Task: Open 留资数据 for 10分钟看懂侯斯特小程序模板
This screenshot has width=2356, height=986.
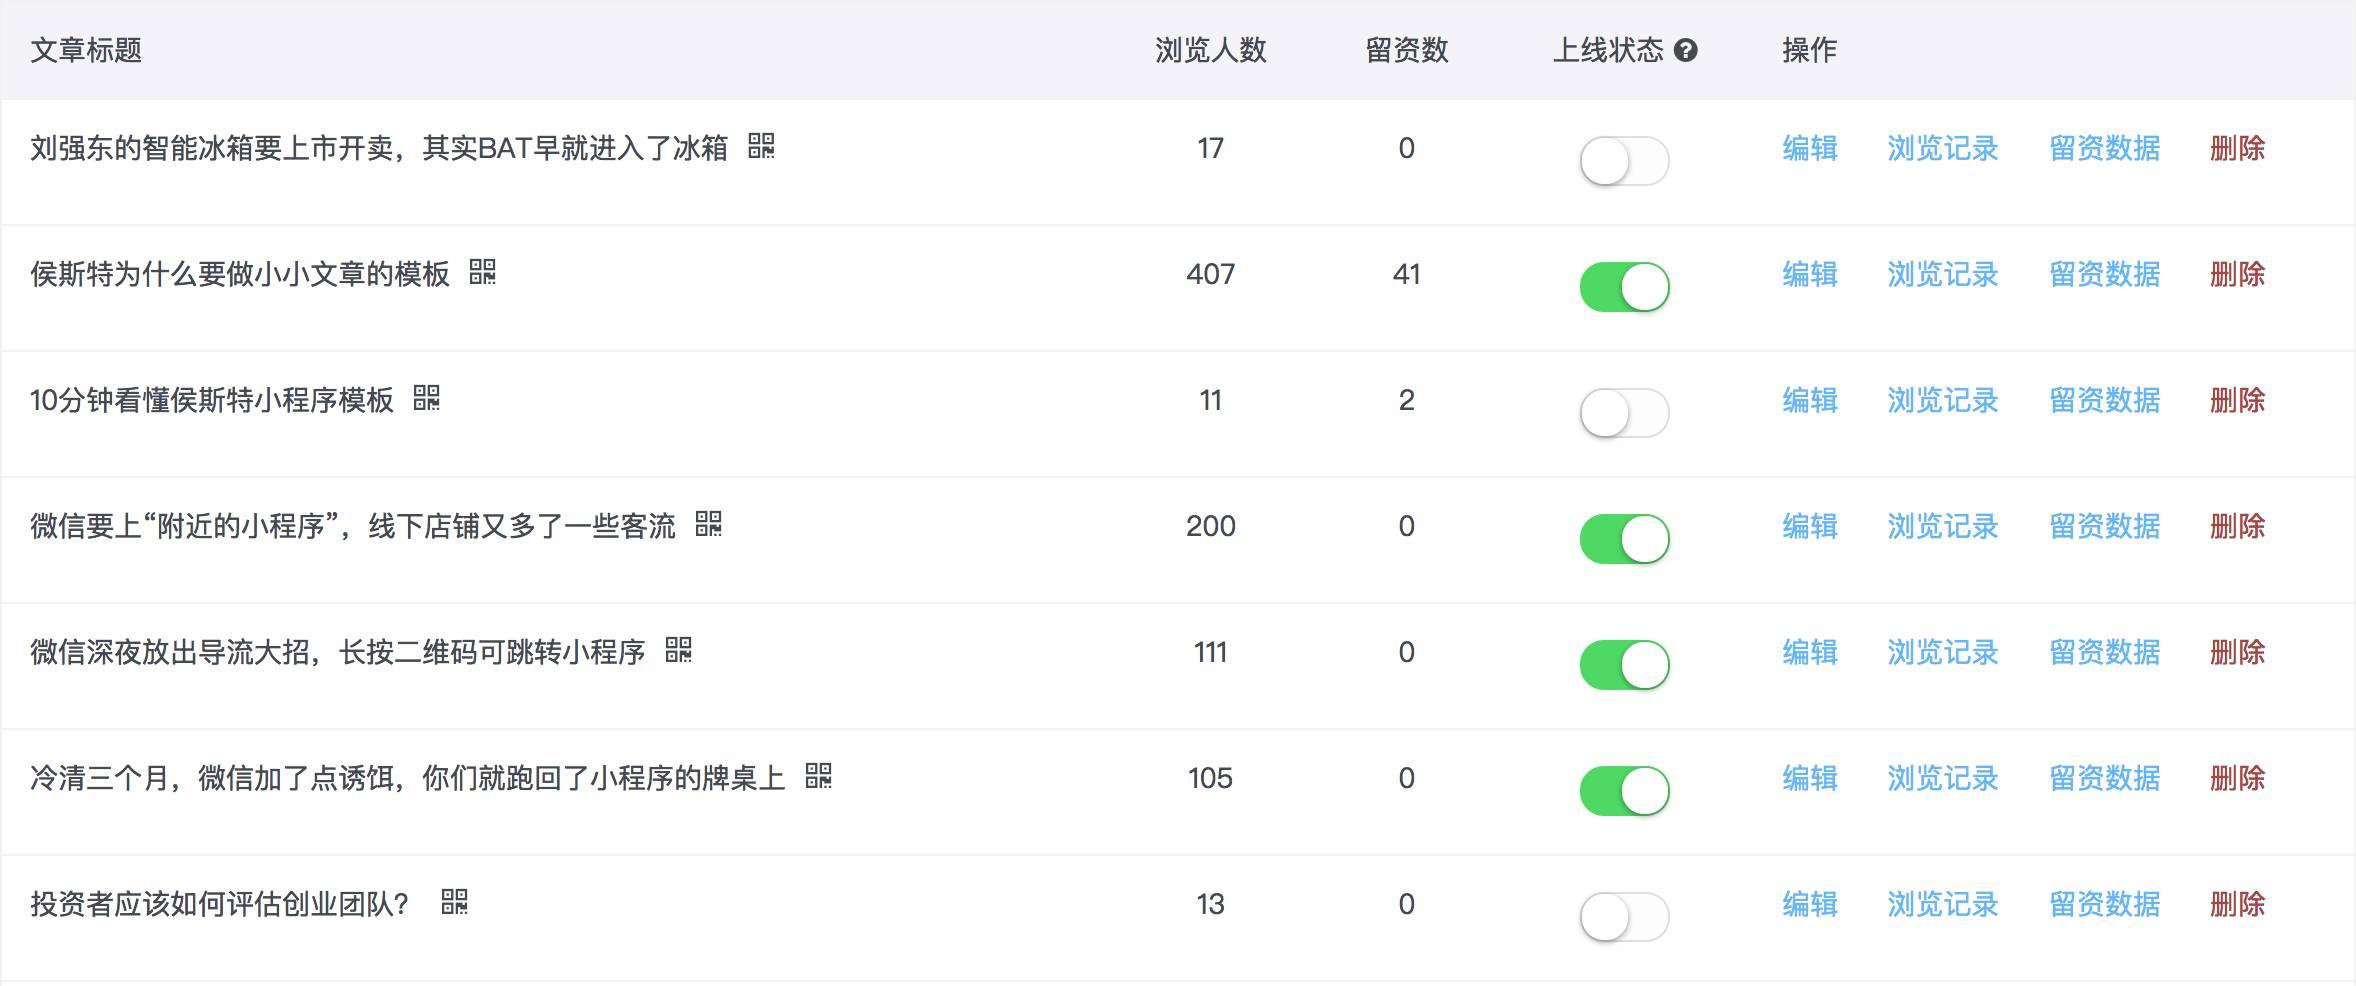Action: pos(2104,400)
